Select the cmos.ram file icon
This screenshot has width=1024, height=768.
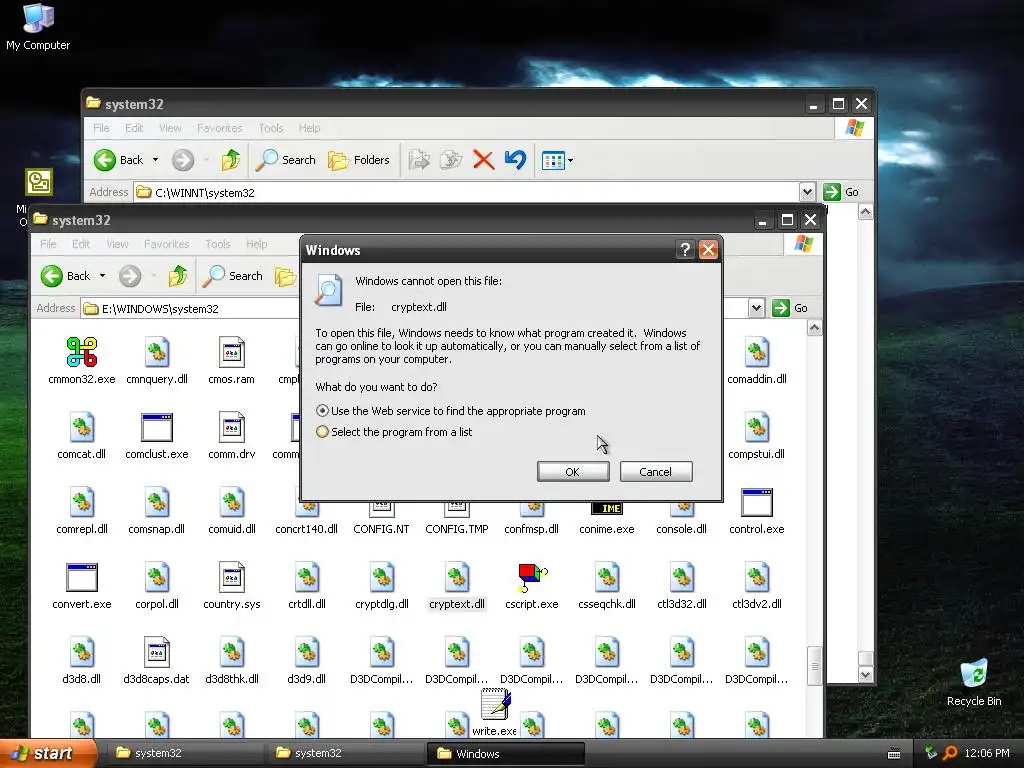pyautogui.click(x=232, y=353)
